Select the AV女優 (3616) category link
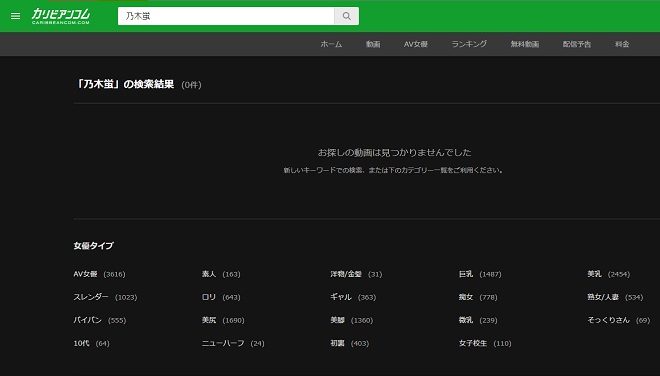The image size is (660, 376). coord(99,274)
